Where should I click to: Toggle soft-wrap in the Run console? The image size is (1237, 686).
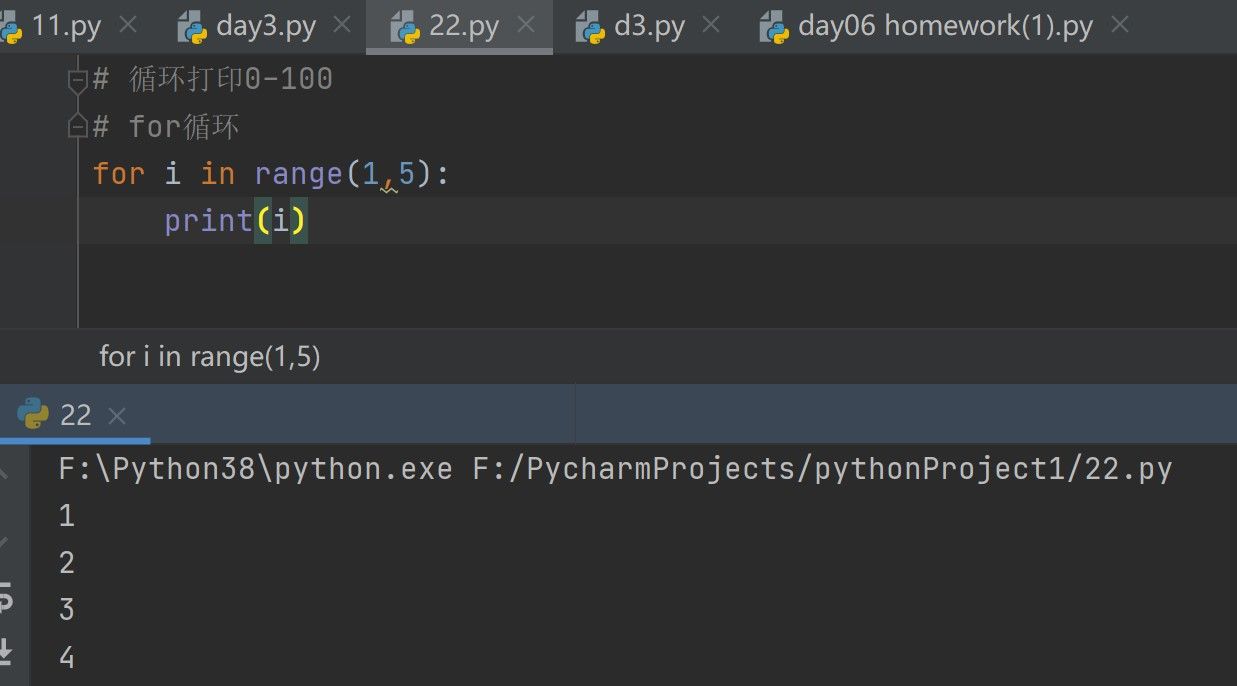[6, 600]
